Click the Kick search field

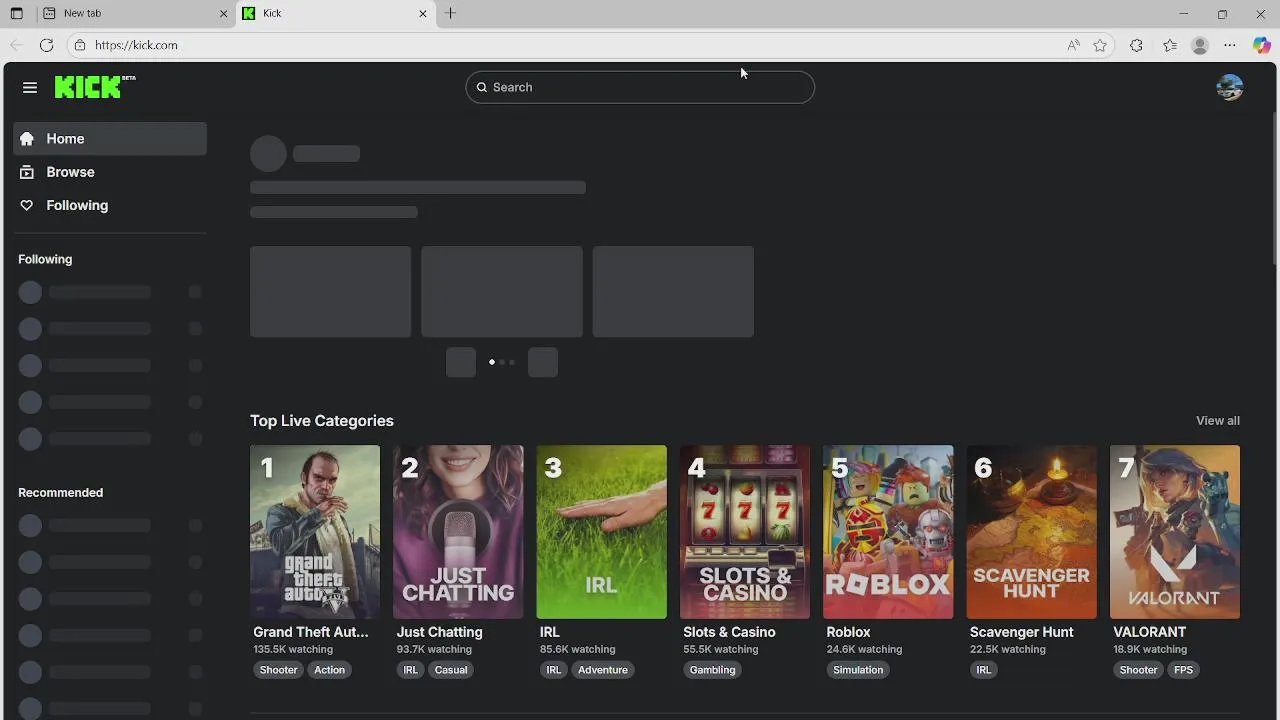coord(640,87)
